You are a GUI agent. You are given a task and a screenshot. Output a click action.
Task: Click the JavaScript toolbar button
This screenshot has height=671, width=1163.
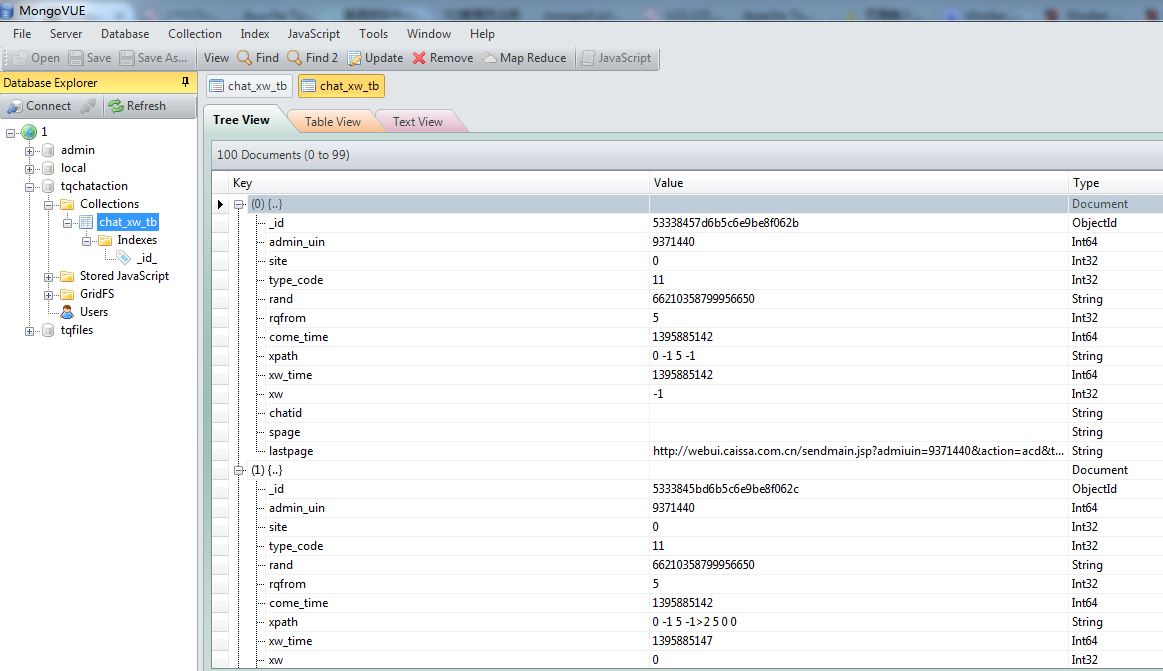coord(616,58)
